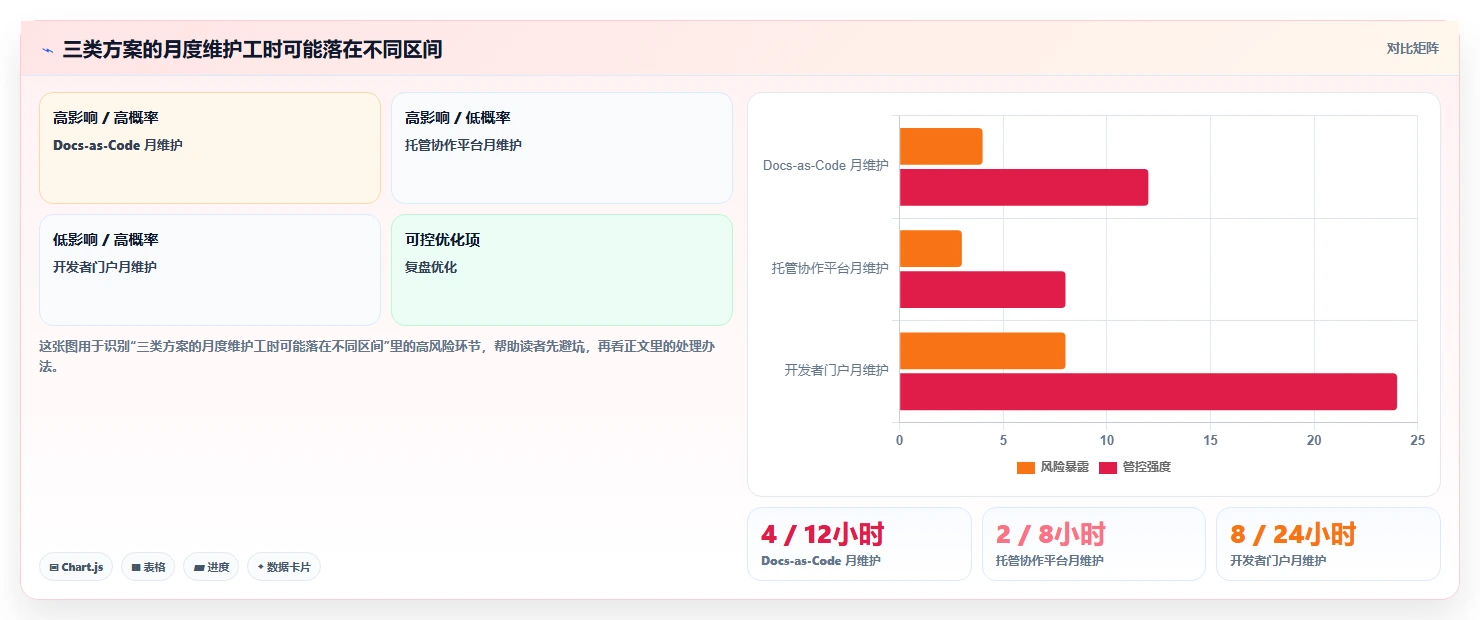Click the 表格 tag chip
This screenshot has width=1480, height=620.
(x=148, y=567)
